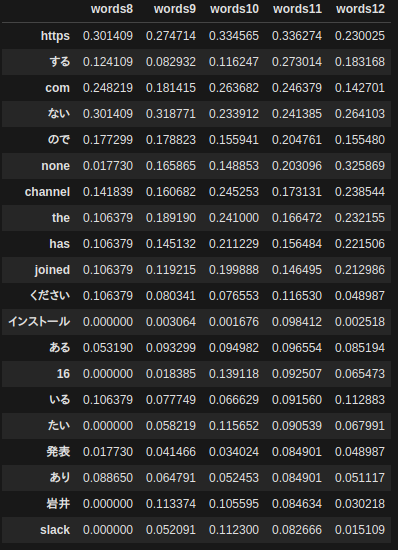The image size is (398, 550).
Task: Select the none row label
Action: click(55, 166)
